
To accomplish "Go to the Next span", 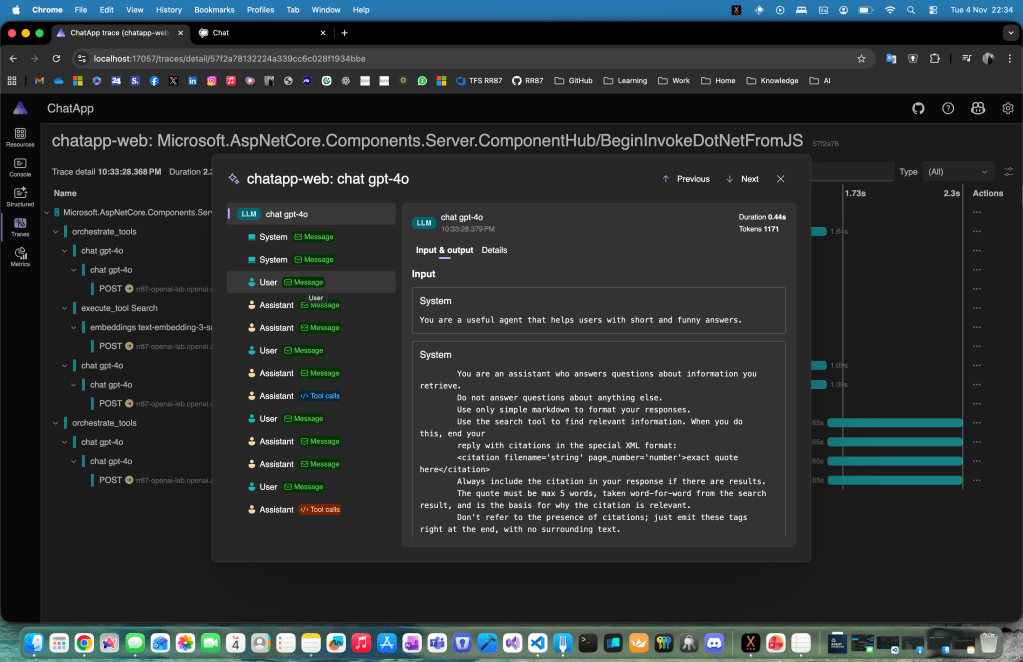I will [742, 179].
